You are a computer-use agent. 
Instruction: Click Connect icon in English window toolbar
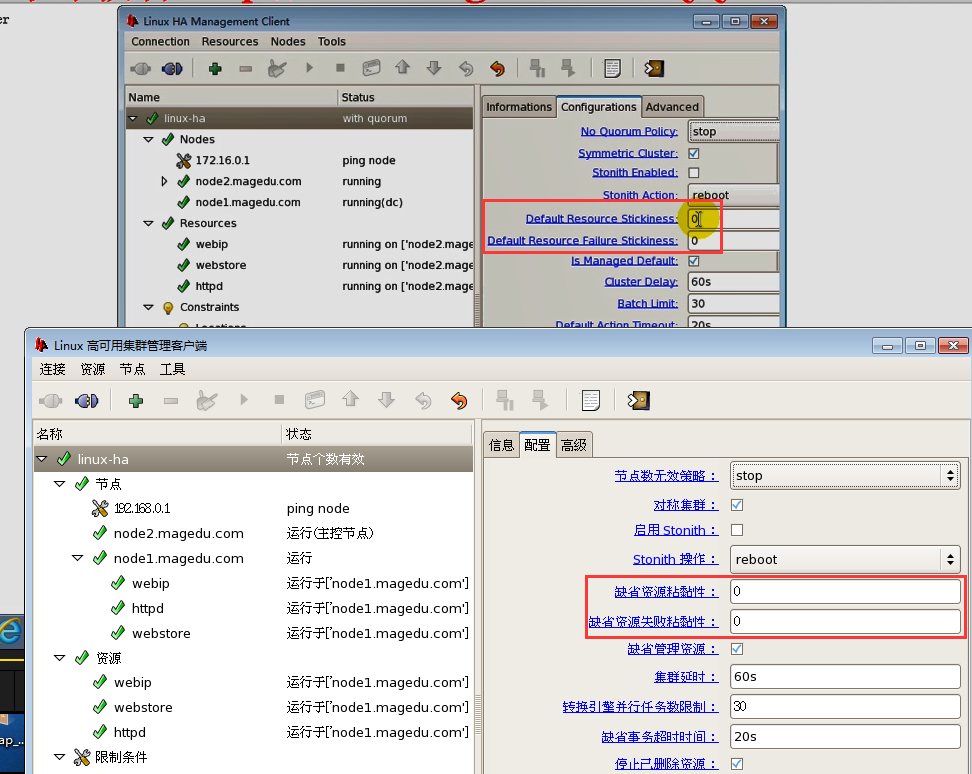[x=141, y=68]
